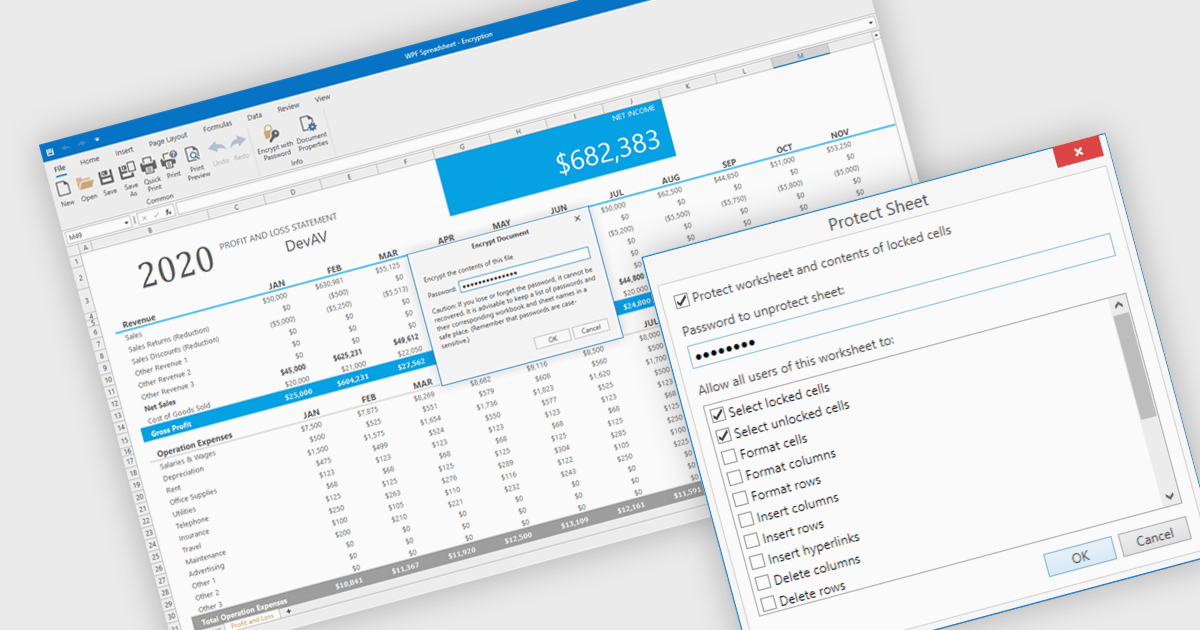Select the Quick Print icon
This screenshot has height=630, width=1200.
[x=149, y=166]
